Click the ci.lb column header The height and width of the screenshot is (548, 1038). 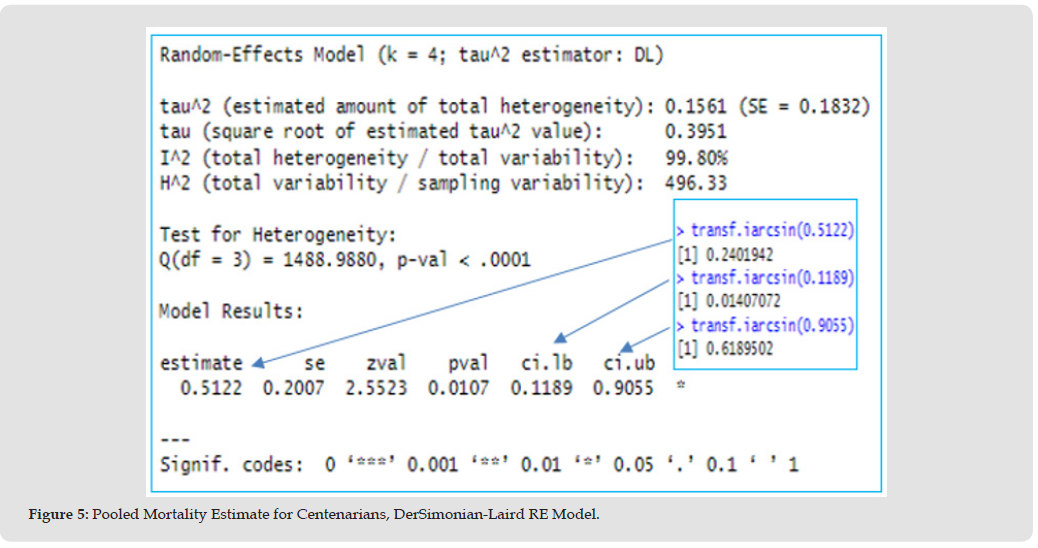(545, 363)
